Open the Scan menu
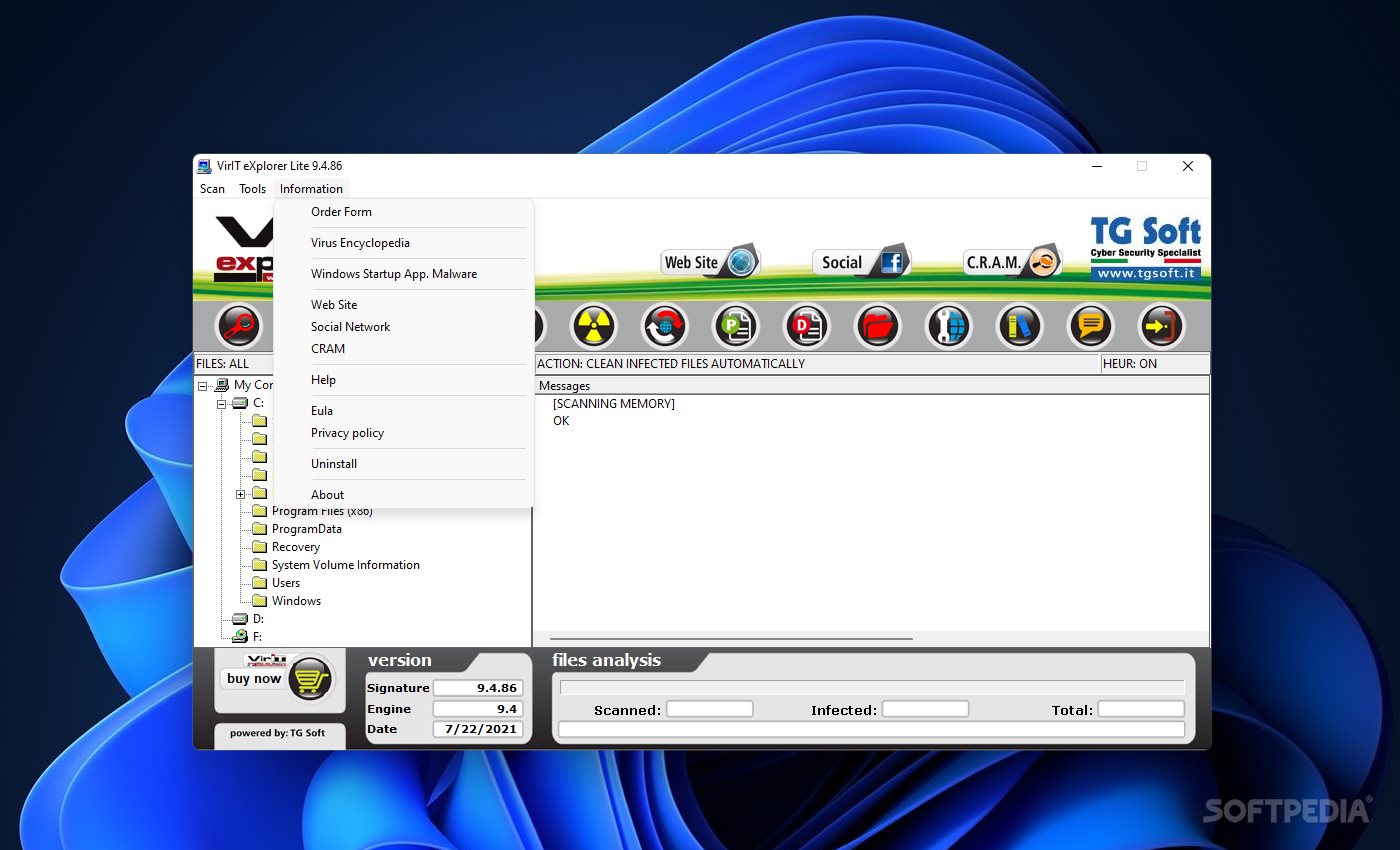 point(213,189)
